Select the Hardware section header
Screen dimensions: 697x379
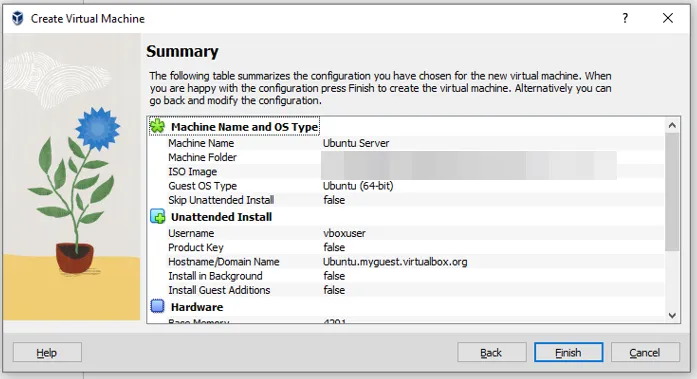click(197, 307)
